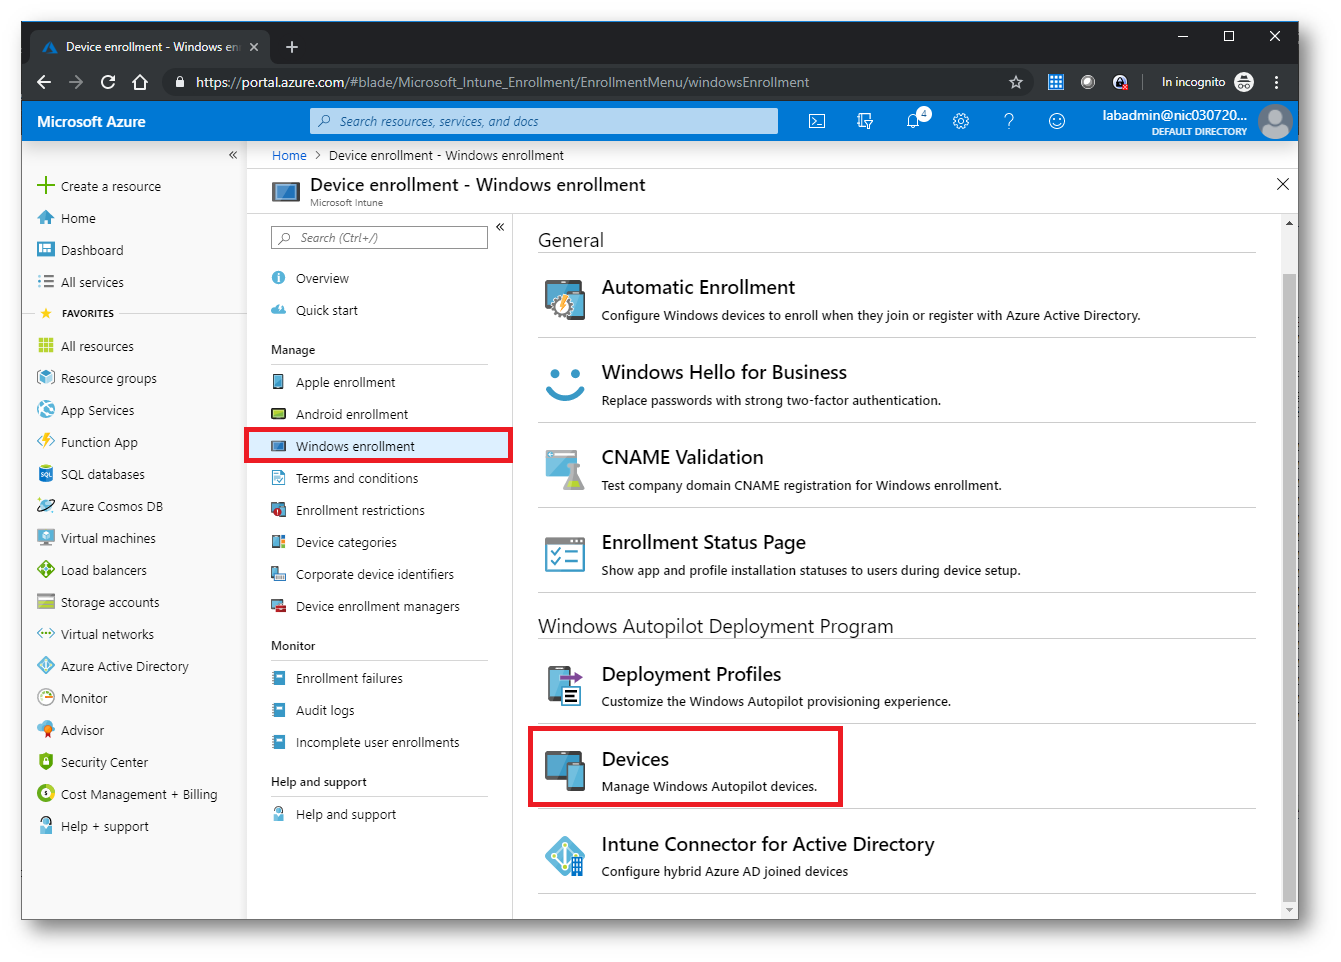Bookmark page with star icon
The width and height of the screenshot is (1341, 962).
coord(1016,82)
